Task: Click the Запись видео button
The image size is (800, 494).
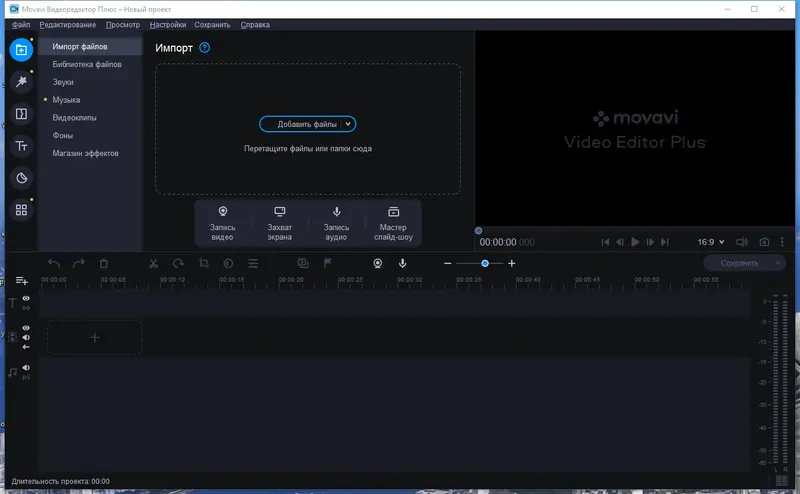Action: click(222, 223)
